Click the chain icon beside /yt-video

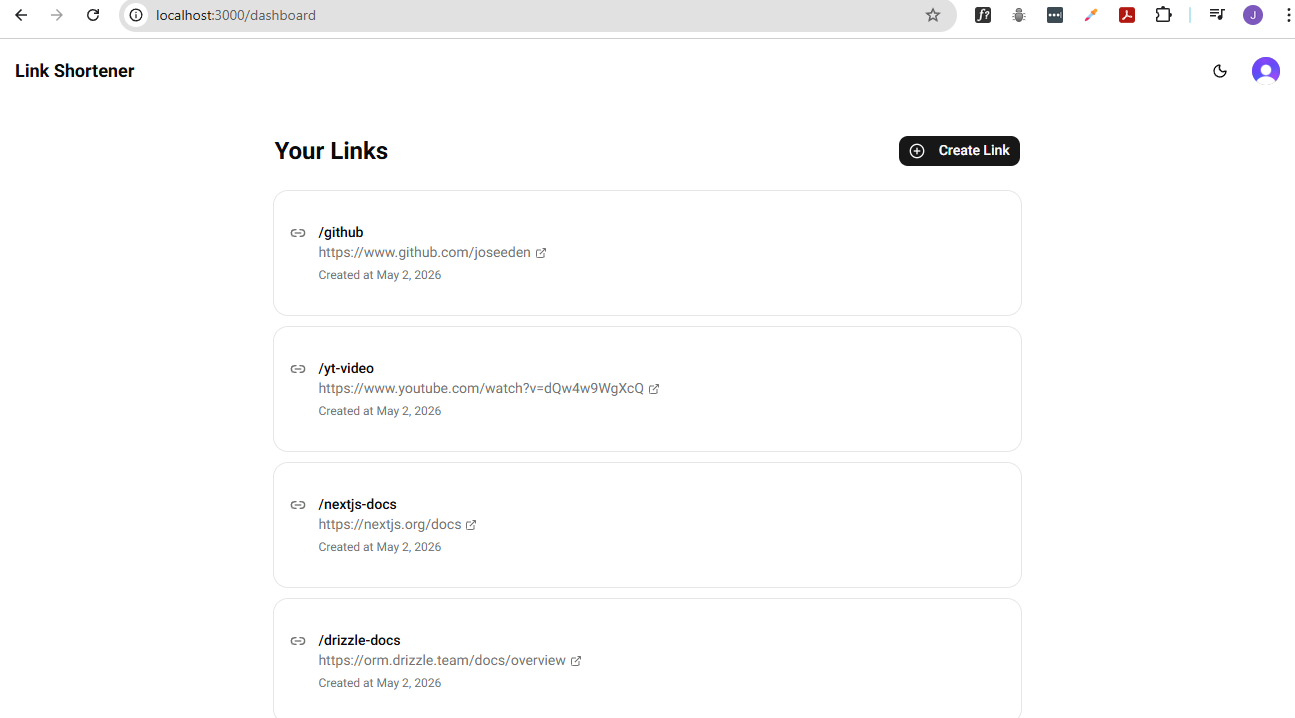tap(298, 369)
